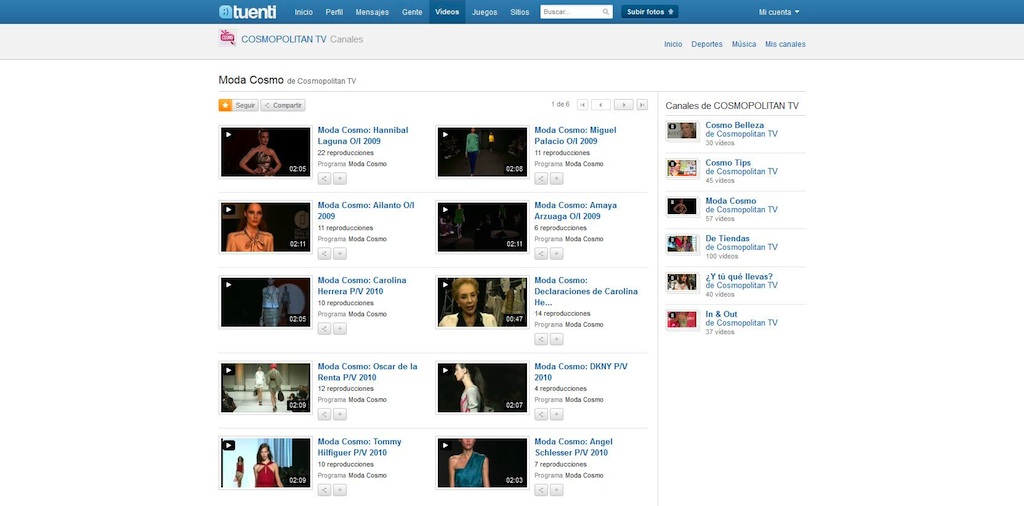Screen dimensions: 1024x506
Task: Open the Moda Cosmo channel in sidebar
Action: click(731, 201)
